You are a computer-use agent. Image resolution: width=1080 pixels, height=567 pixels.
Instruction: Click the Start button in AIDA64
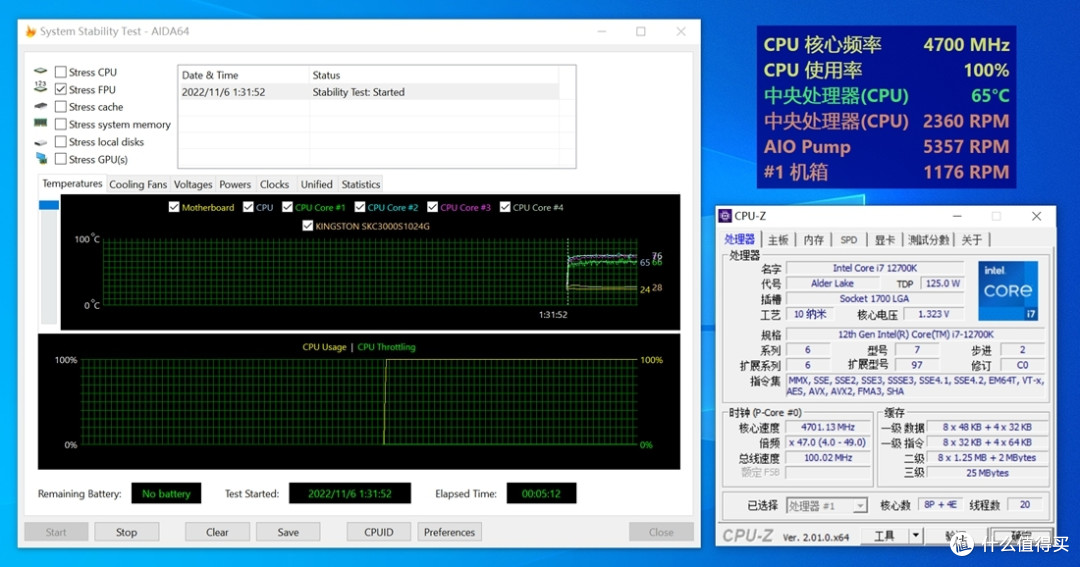[56, 532]
